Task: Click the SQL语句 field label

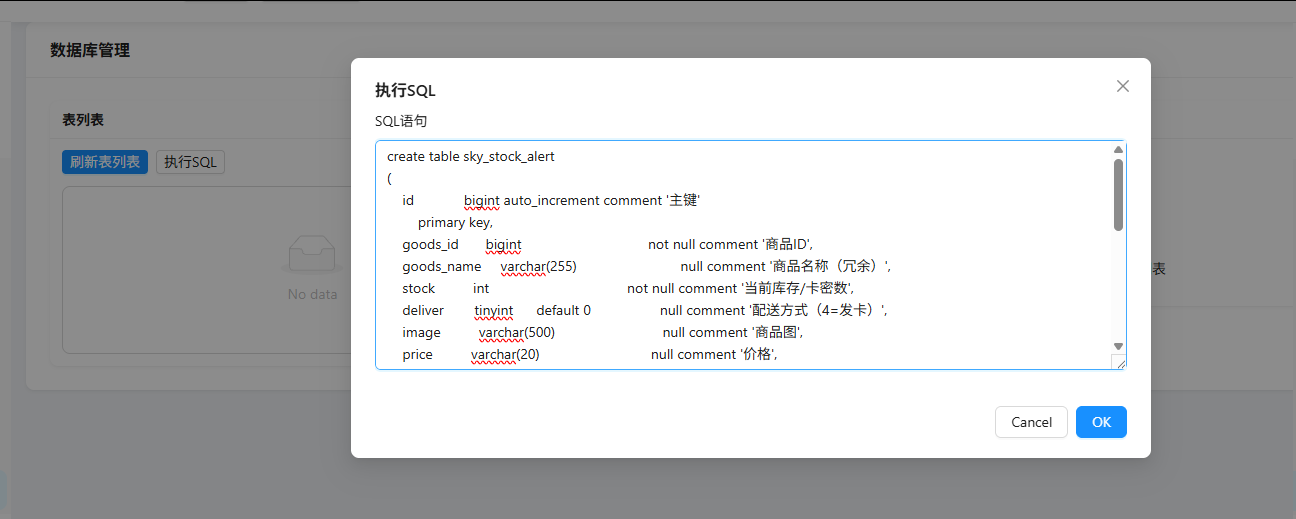Action: tap(400, 121)
